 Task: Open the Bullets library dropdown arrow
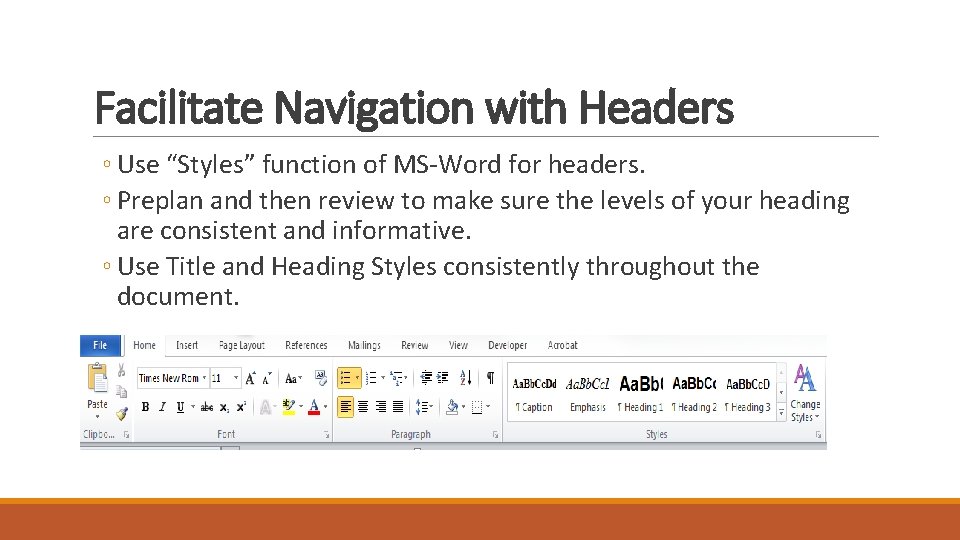(358, 378)
